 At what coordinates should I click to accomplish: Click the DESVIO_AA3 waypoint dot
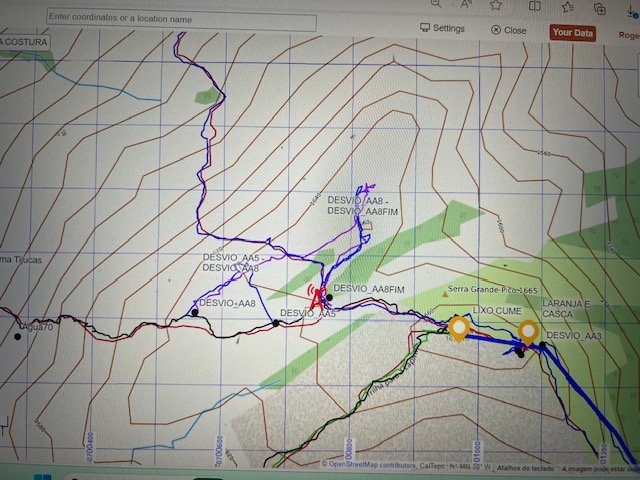(x=543, y=346)
